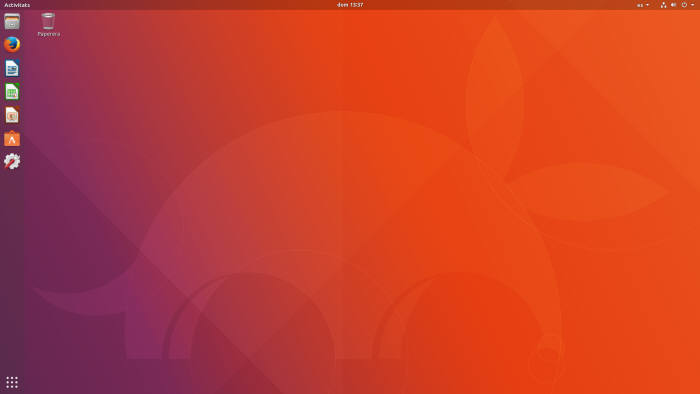Launch LibreOffice Impress from the dock
The image size is (700, 394).
point(12,115)
